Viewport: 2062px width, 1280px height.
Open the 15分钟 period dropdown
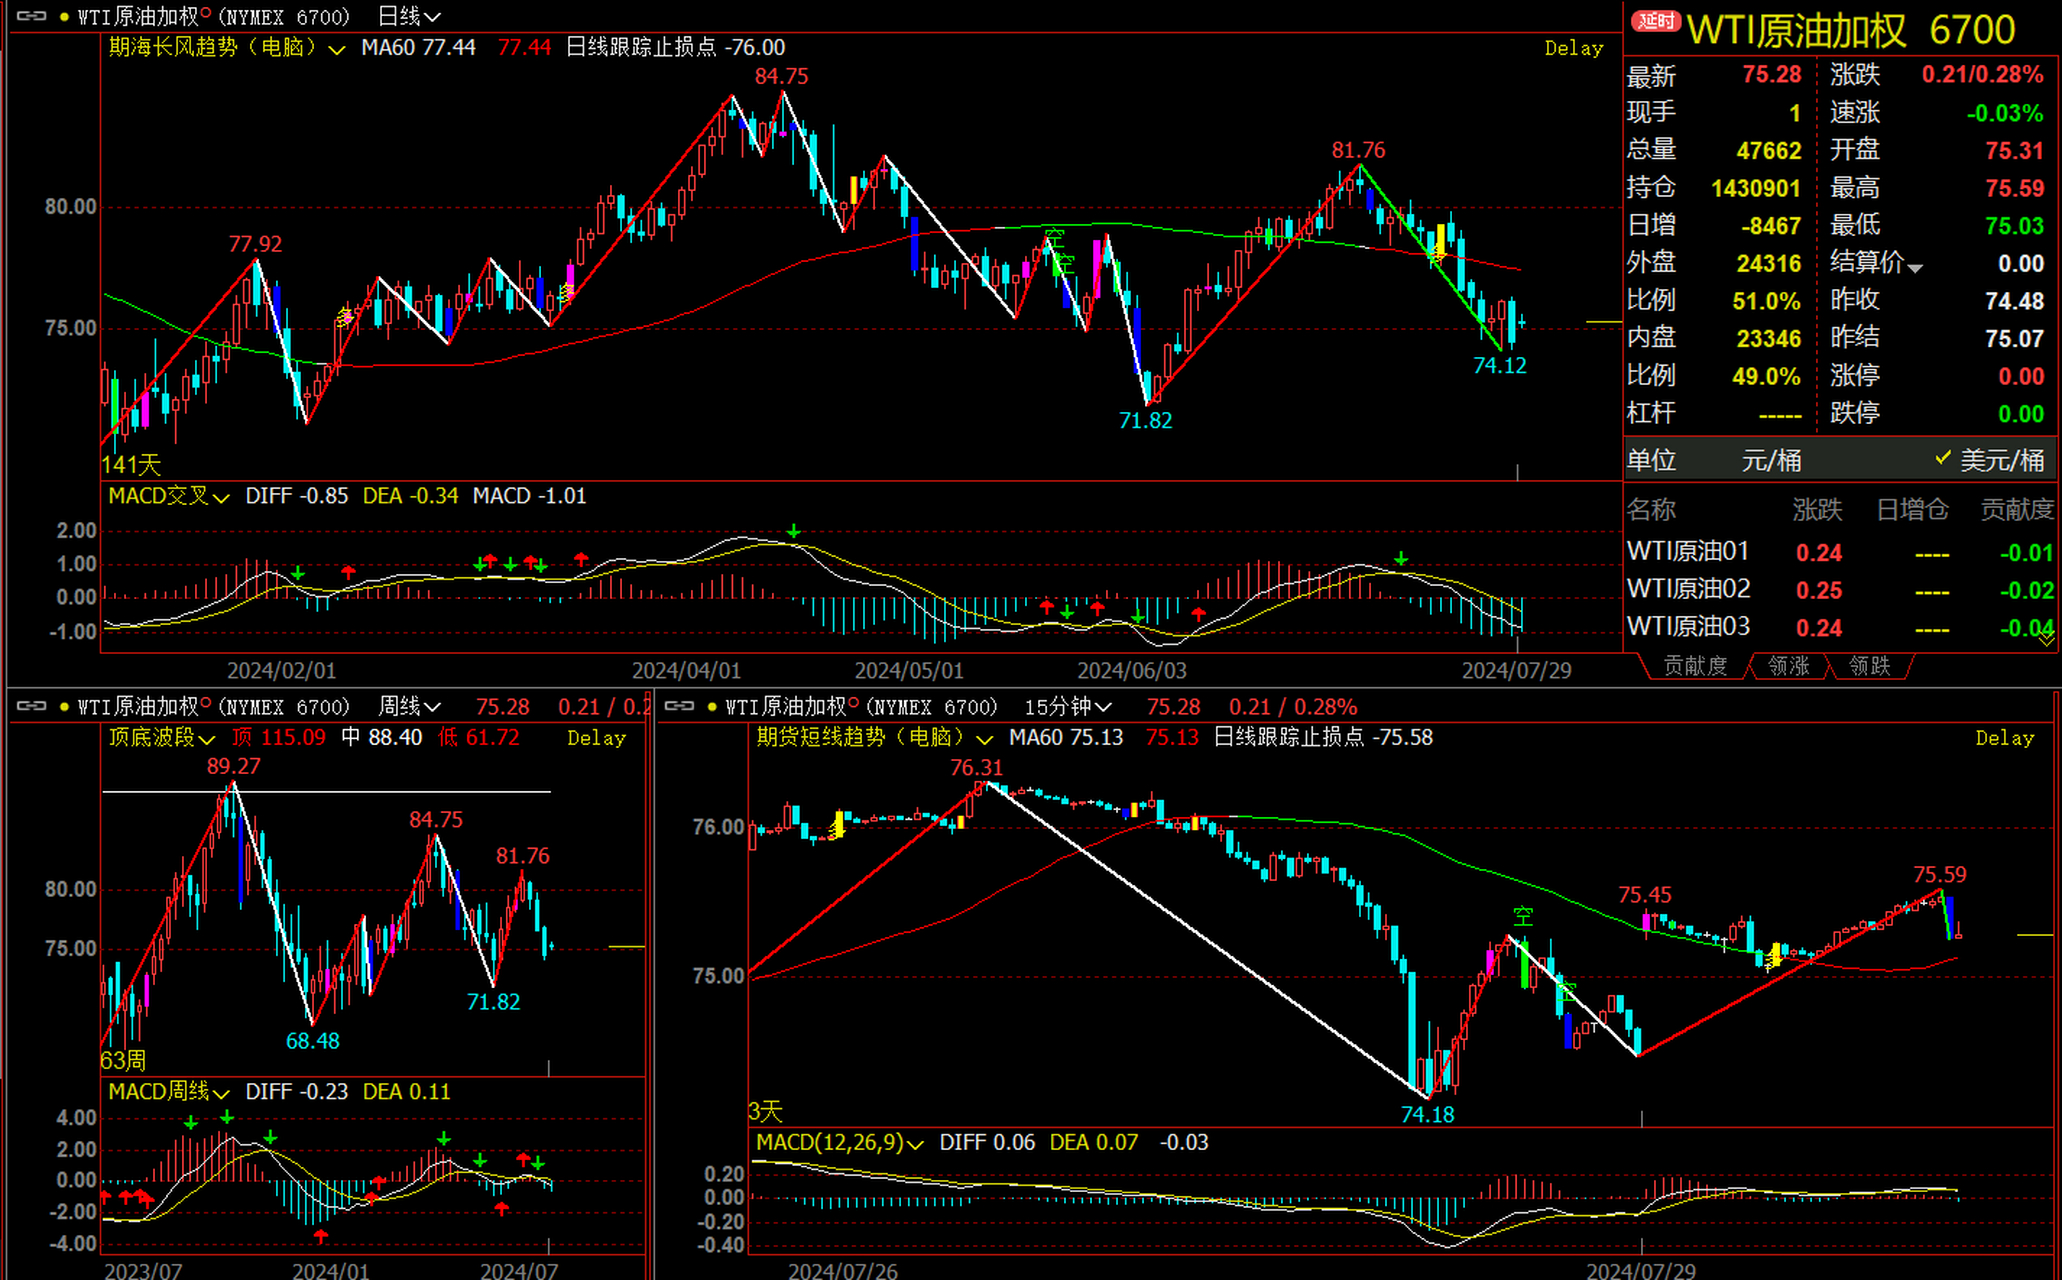tap(1068, 706)
